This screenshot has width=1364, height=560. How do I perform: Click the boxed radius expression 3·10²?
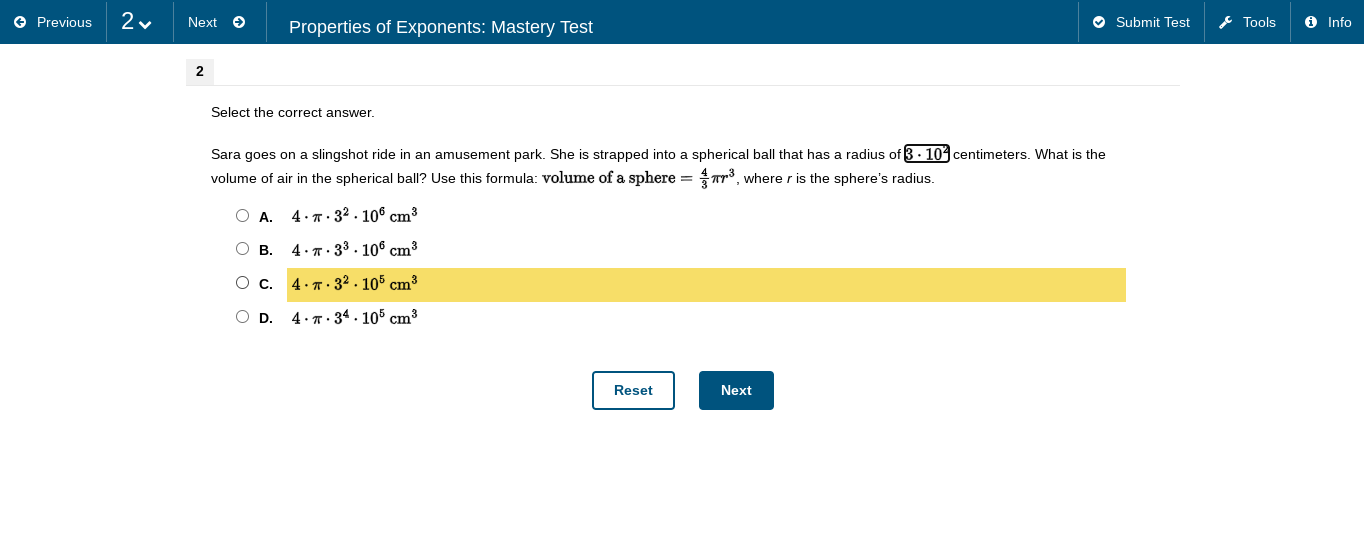tap(927, 154)
